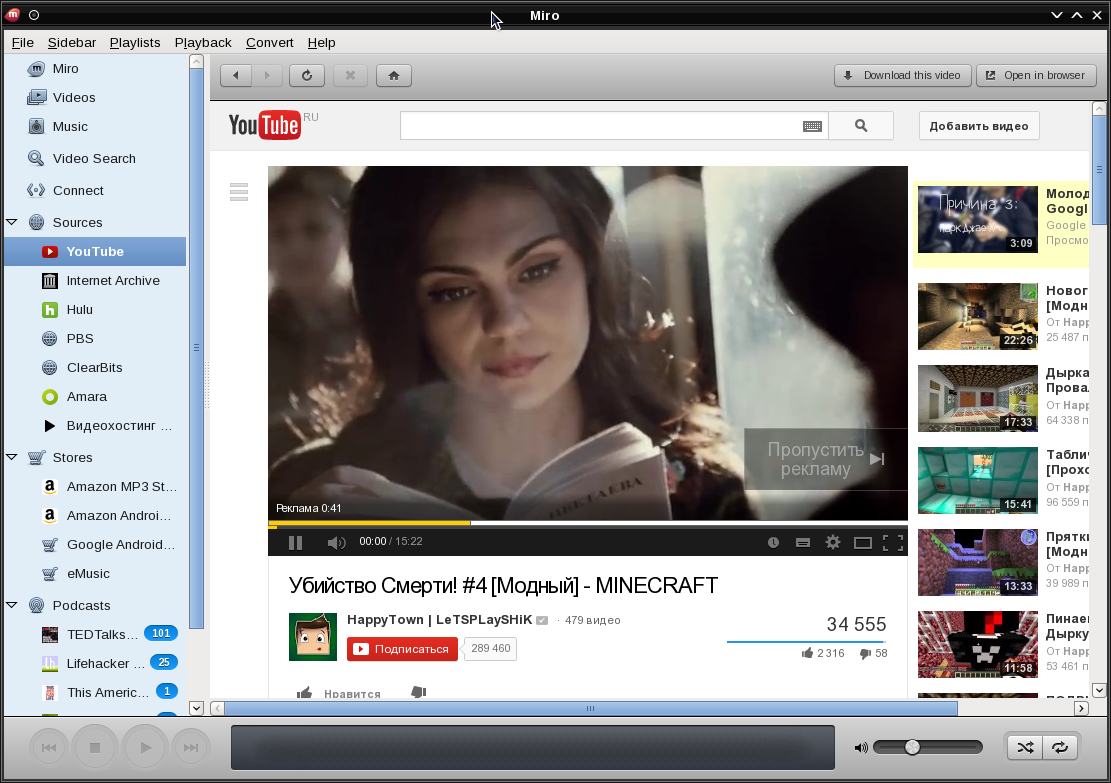The image size is (1111, 783).
Task: Select Amara source in sidebar
Action: [95, 396]
